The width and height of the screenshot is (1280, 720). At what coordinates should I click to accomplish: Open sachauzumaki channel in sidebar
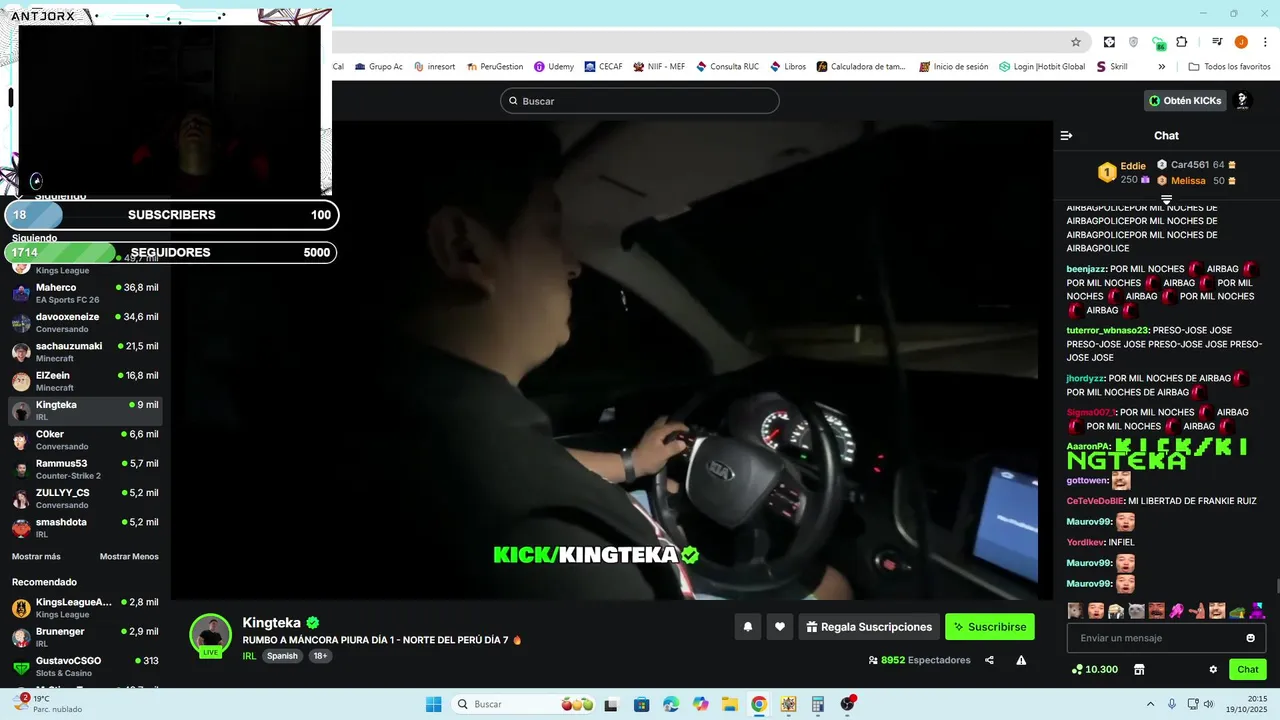coord(85,352)
